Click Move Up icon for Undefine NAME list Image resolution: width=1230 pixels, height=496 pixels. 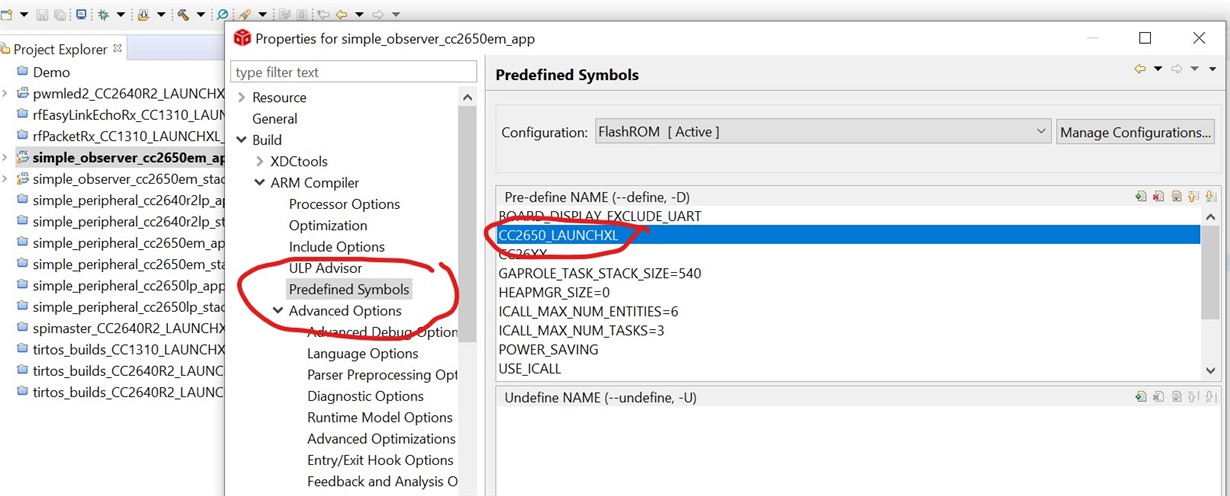[x=1193, y=397]
